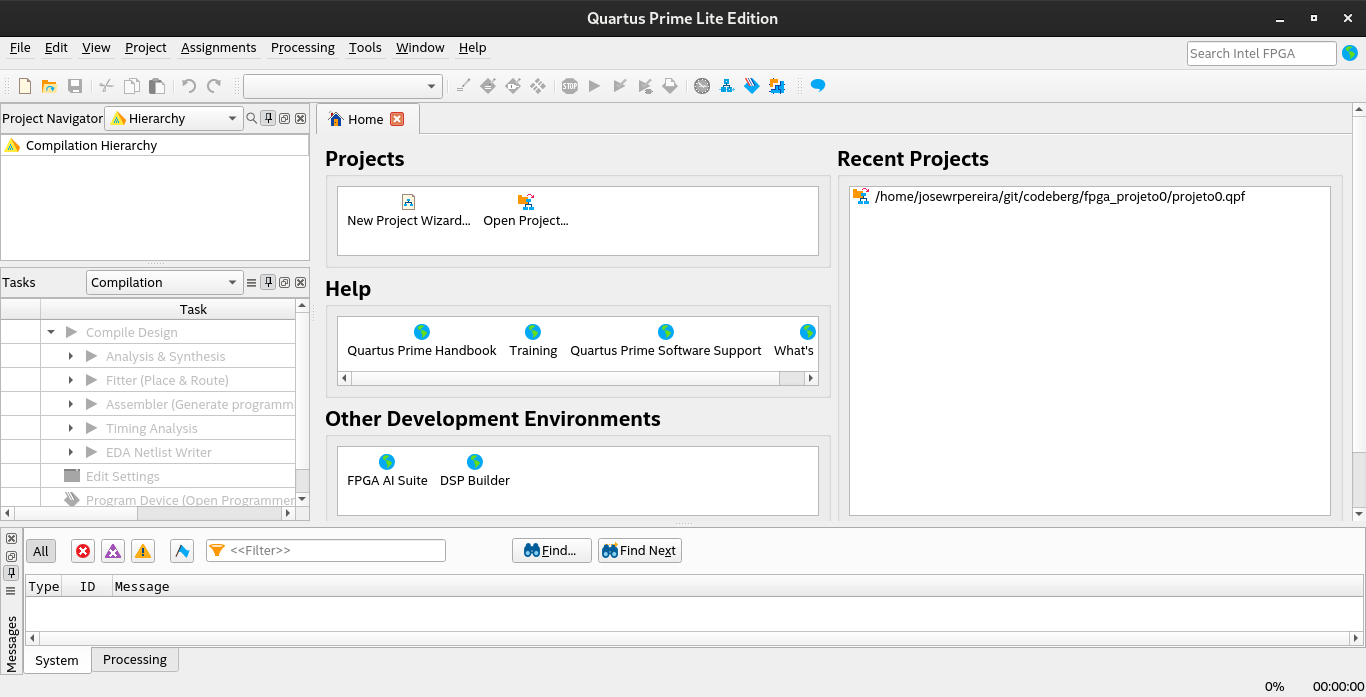This screenshot has width=1366, height=697.
Task: Open the Hierarchy dropdown in Project Navigator
Action: coord(174,118)
